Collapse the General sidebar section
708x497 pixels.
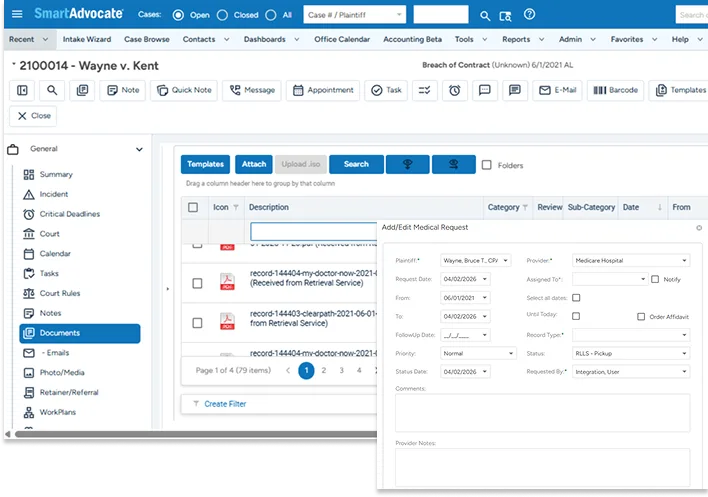139,149
